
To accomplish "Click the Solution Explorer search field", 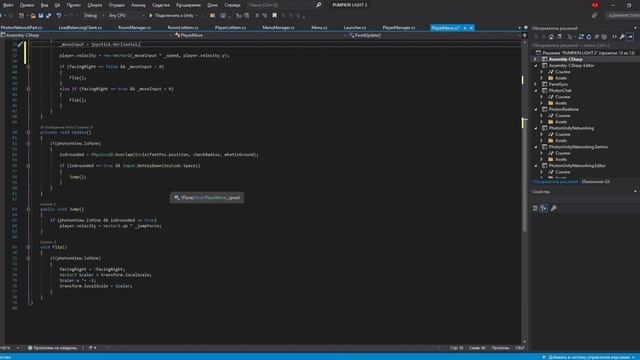I will pos(585,45).
